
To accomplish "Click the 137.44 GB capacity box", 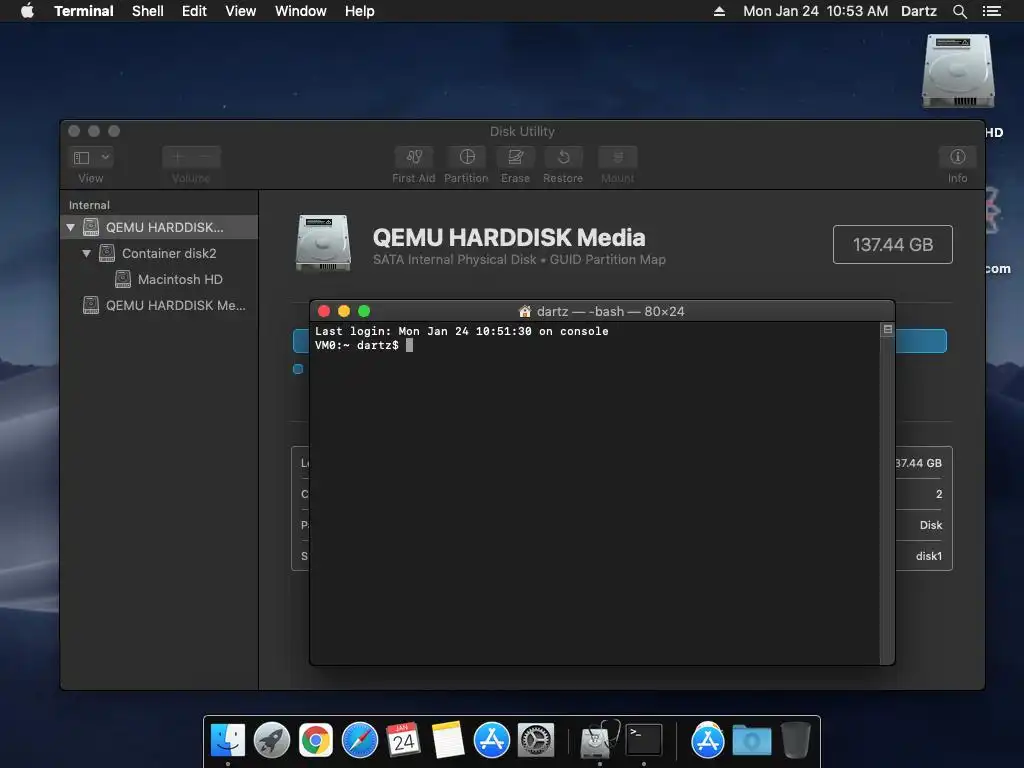I will tap(893, 245).
